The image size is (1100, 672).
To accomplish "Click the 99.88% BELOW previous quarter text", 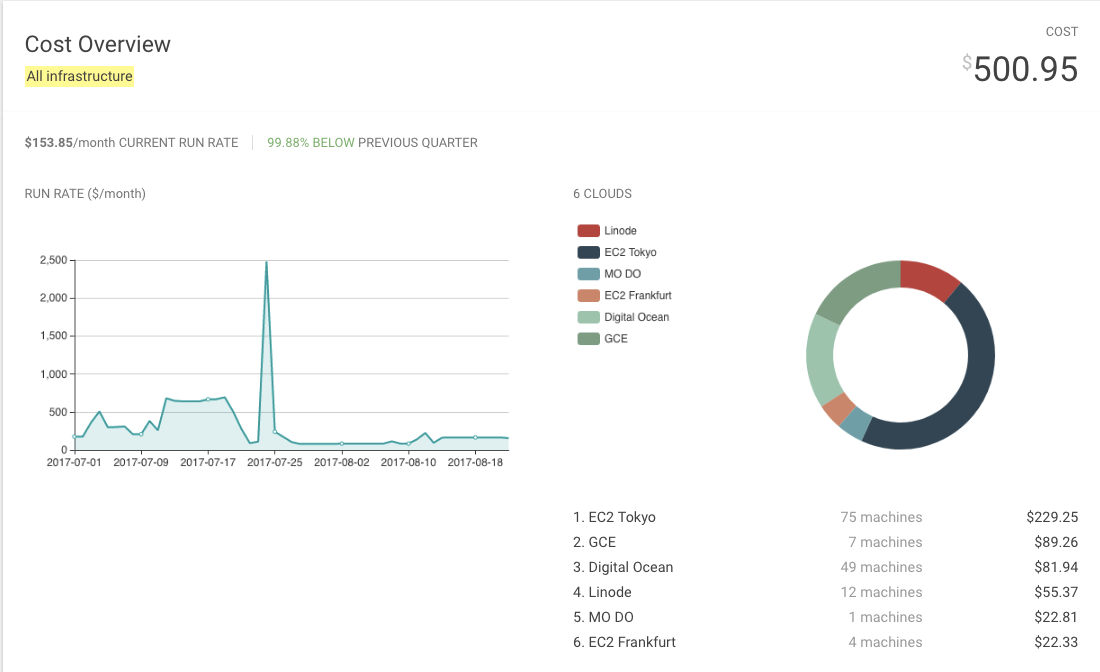I will click(310, 143).
